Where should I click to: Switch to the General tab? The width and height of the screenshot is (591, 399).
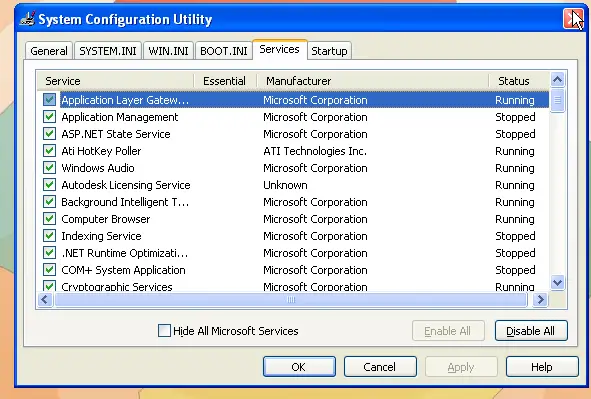tap(49, 51)
